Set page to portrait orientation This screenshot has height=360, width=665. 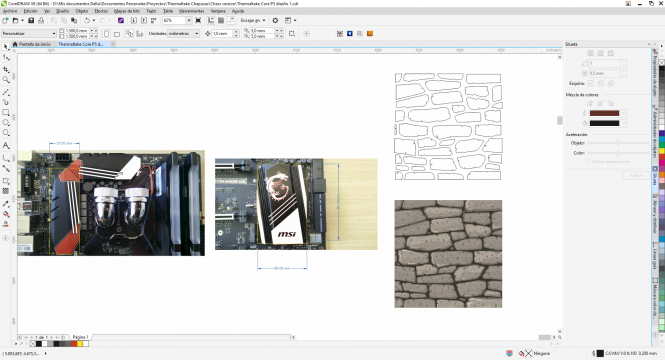click(106, 33)
